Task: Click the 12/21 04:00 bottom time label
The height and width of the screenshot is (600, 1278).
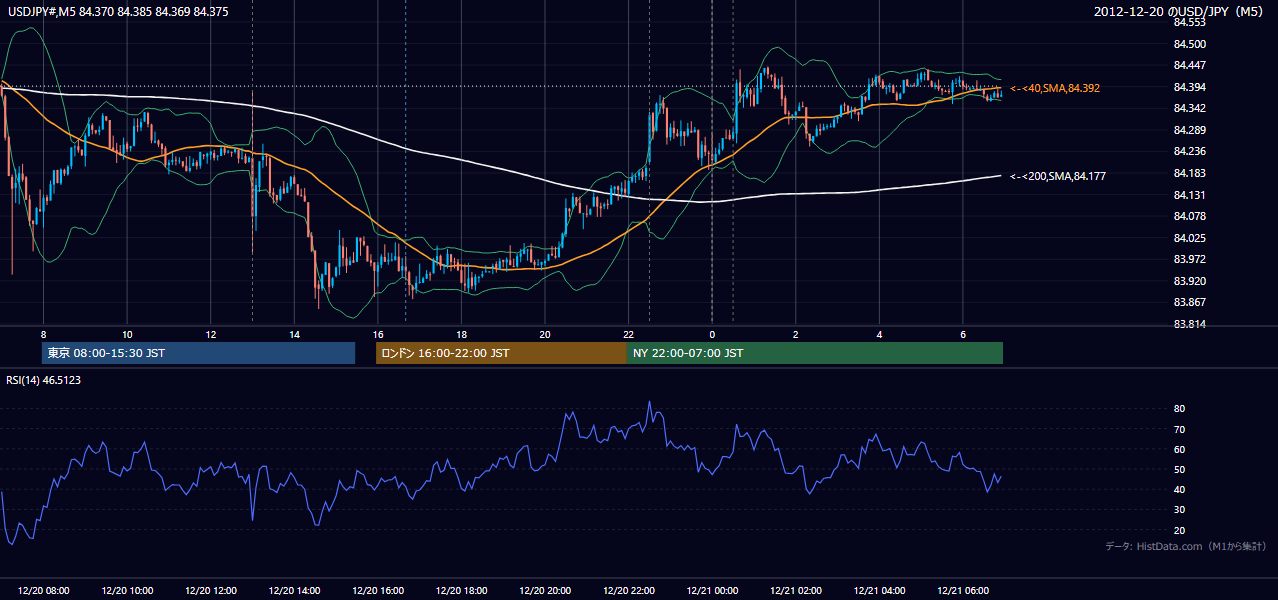Action: [879, 591]
